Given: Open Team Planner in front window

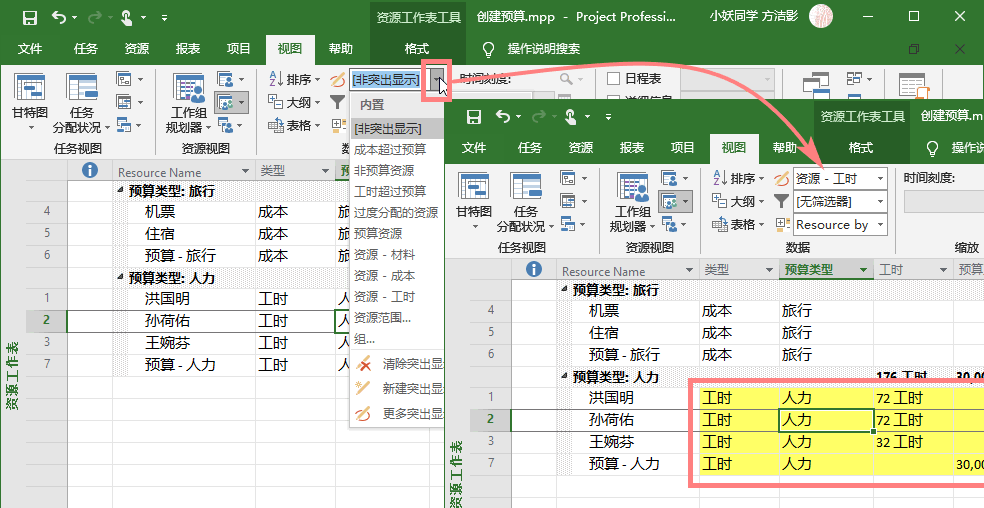Looking at the screenshot, I should pos(633,202).
